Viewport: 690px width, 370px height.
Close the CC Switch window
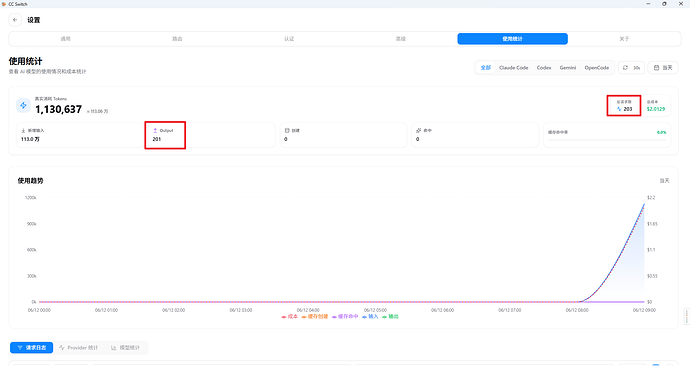(681, 4)
